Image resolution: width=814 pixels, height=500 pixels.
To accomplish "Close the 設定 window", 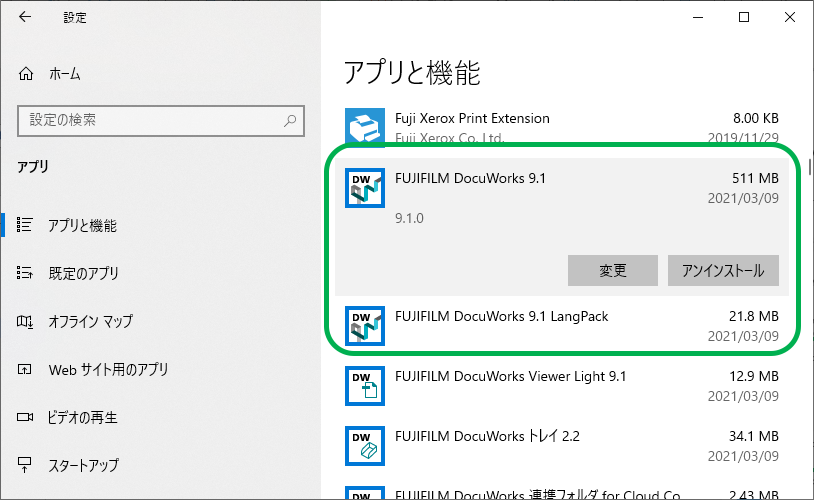I will pyautogui.click(x=790, y=17).
